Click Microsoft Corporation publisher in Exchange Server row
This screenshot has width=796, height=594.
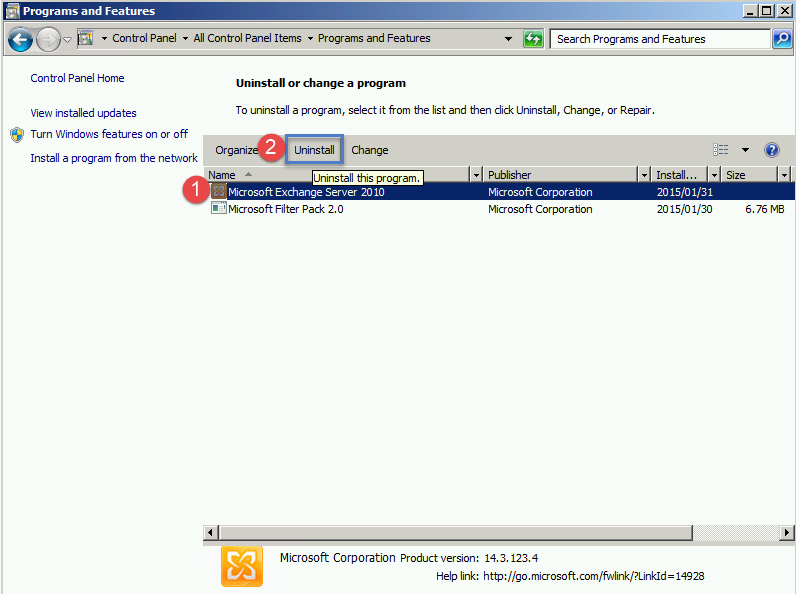tap(540, 192)
